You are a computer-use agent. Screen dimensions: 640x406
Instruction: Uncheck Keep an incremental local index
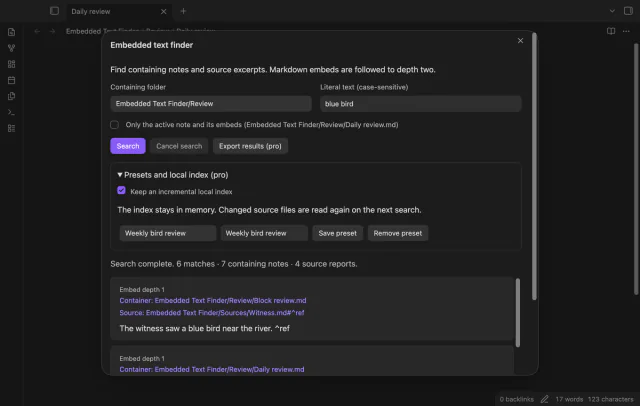pyautogui.click(x=121, y=191)
